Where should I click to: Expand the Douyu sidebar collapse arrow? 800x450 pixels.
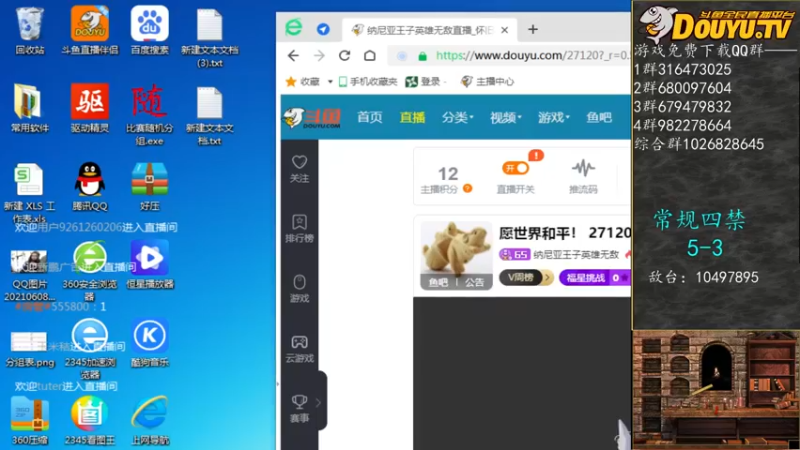click(318, 403)
